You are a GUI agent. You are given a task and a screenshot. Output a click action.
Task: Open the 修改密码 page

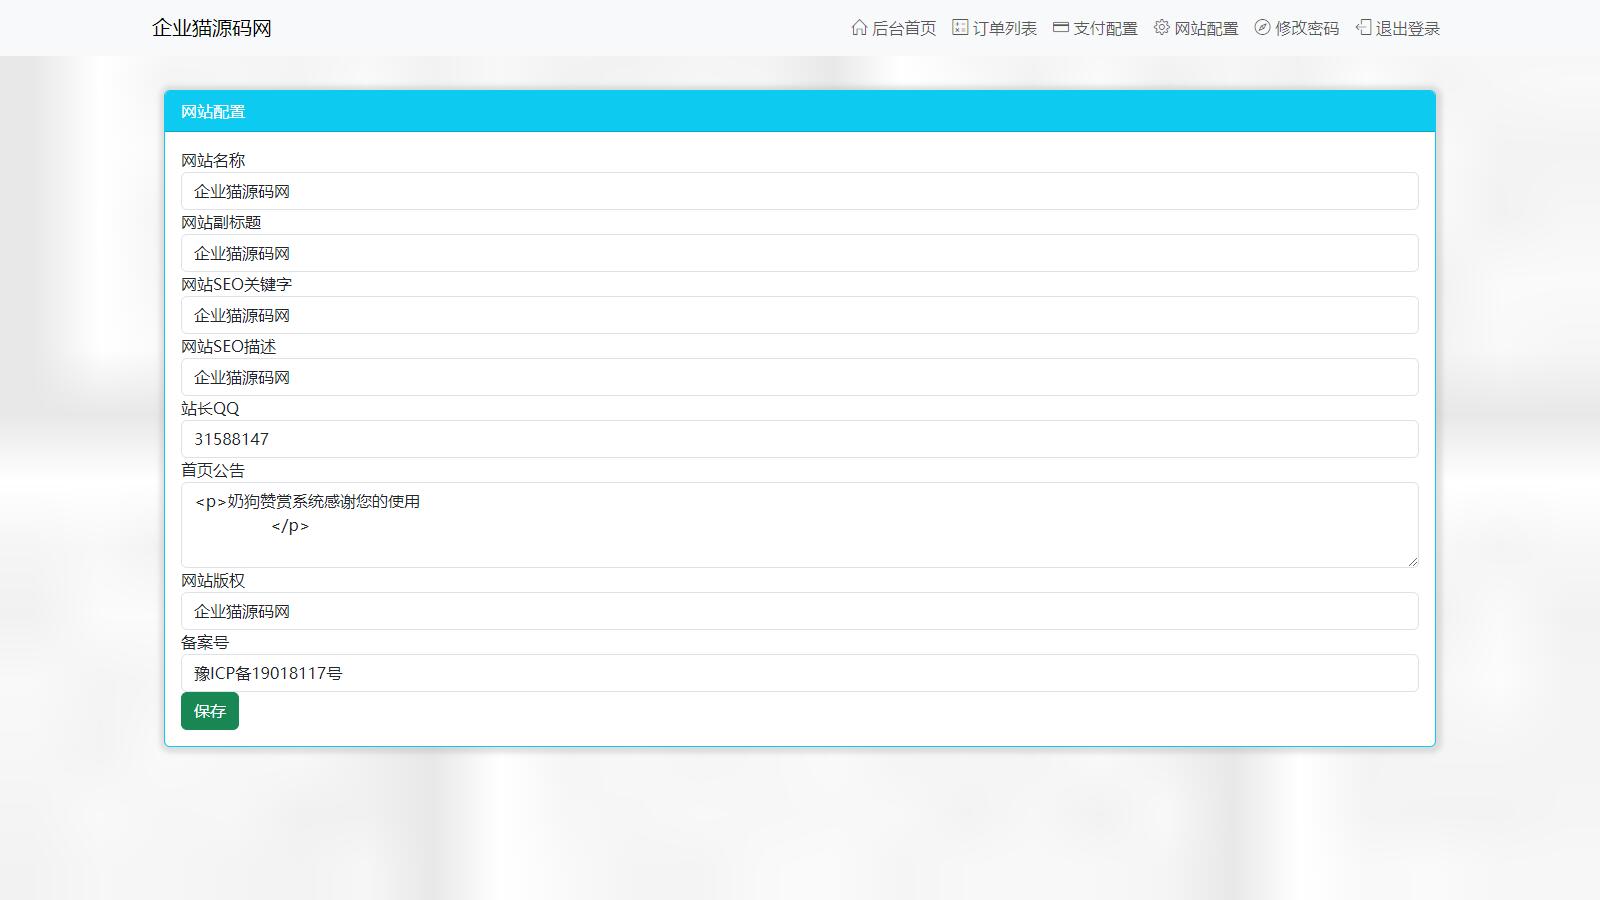coord(1298,28)
